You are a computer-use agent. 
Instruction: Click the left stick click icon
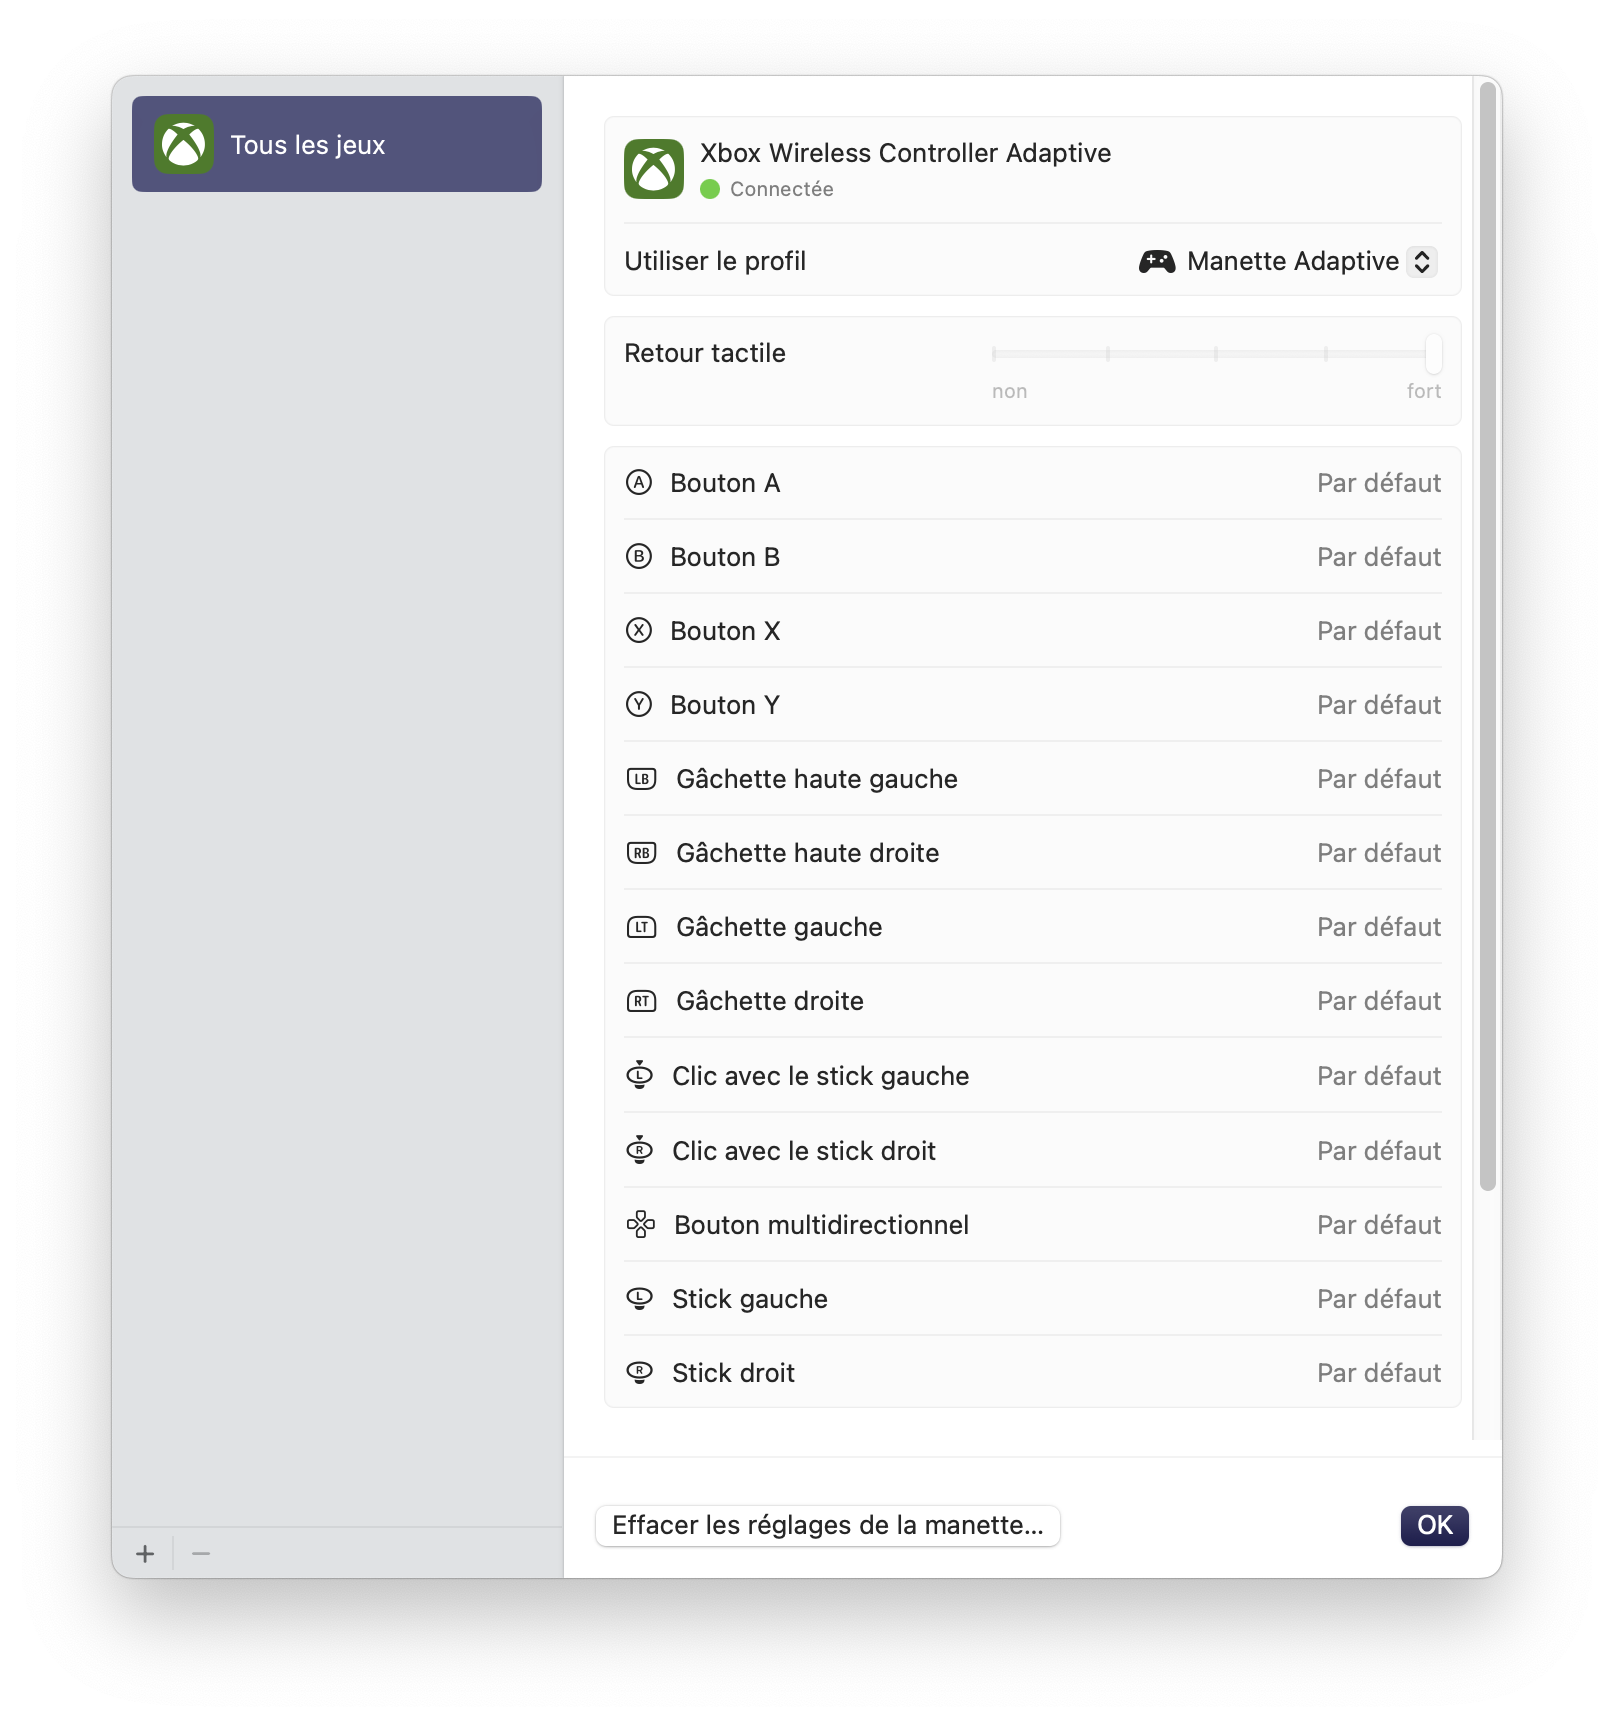tap(640, 1076)
